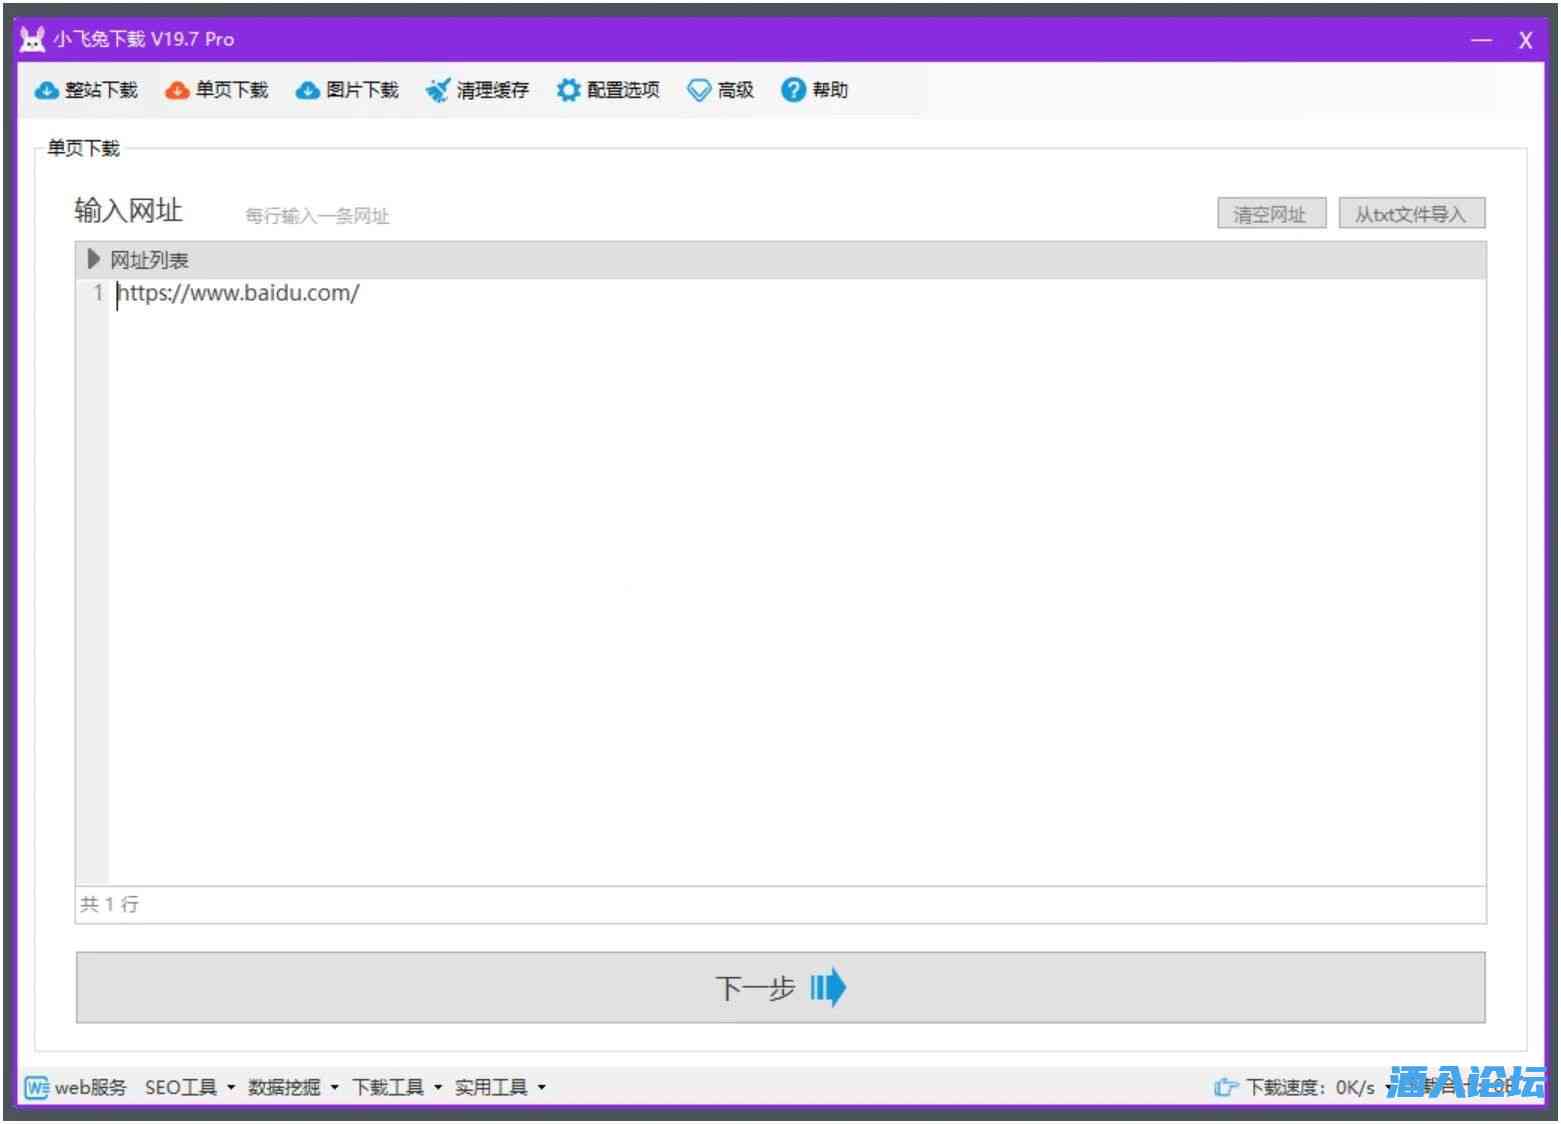Screen dimensions: 1561x1124
Task: Click the 高级 diamond icon
Action: [698, 91]
